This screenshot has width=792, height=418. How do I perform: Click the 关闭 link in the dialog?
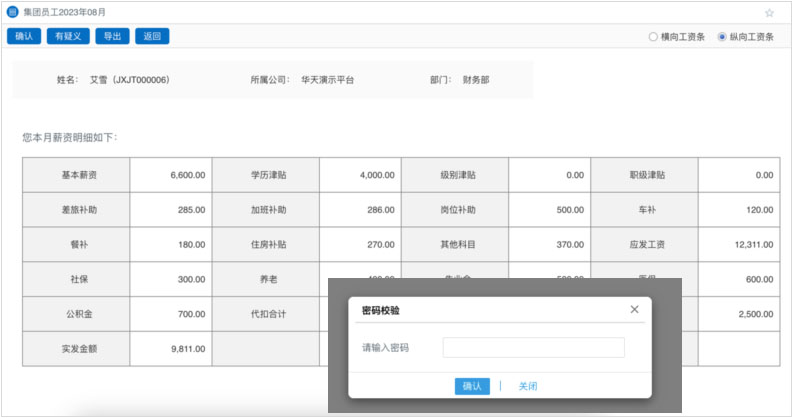click(x=528, y=386)
